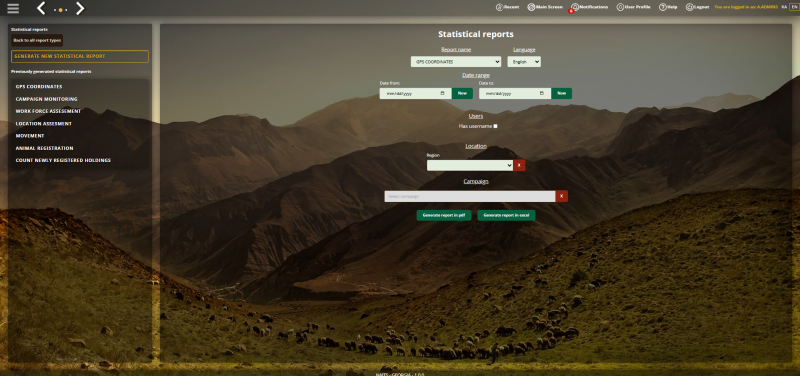Open GPS Coordinates previous report
The height and width of the screenshot is (376, 800).
[x=39, y=87]
